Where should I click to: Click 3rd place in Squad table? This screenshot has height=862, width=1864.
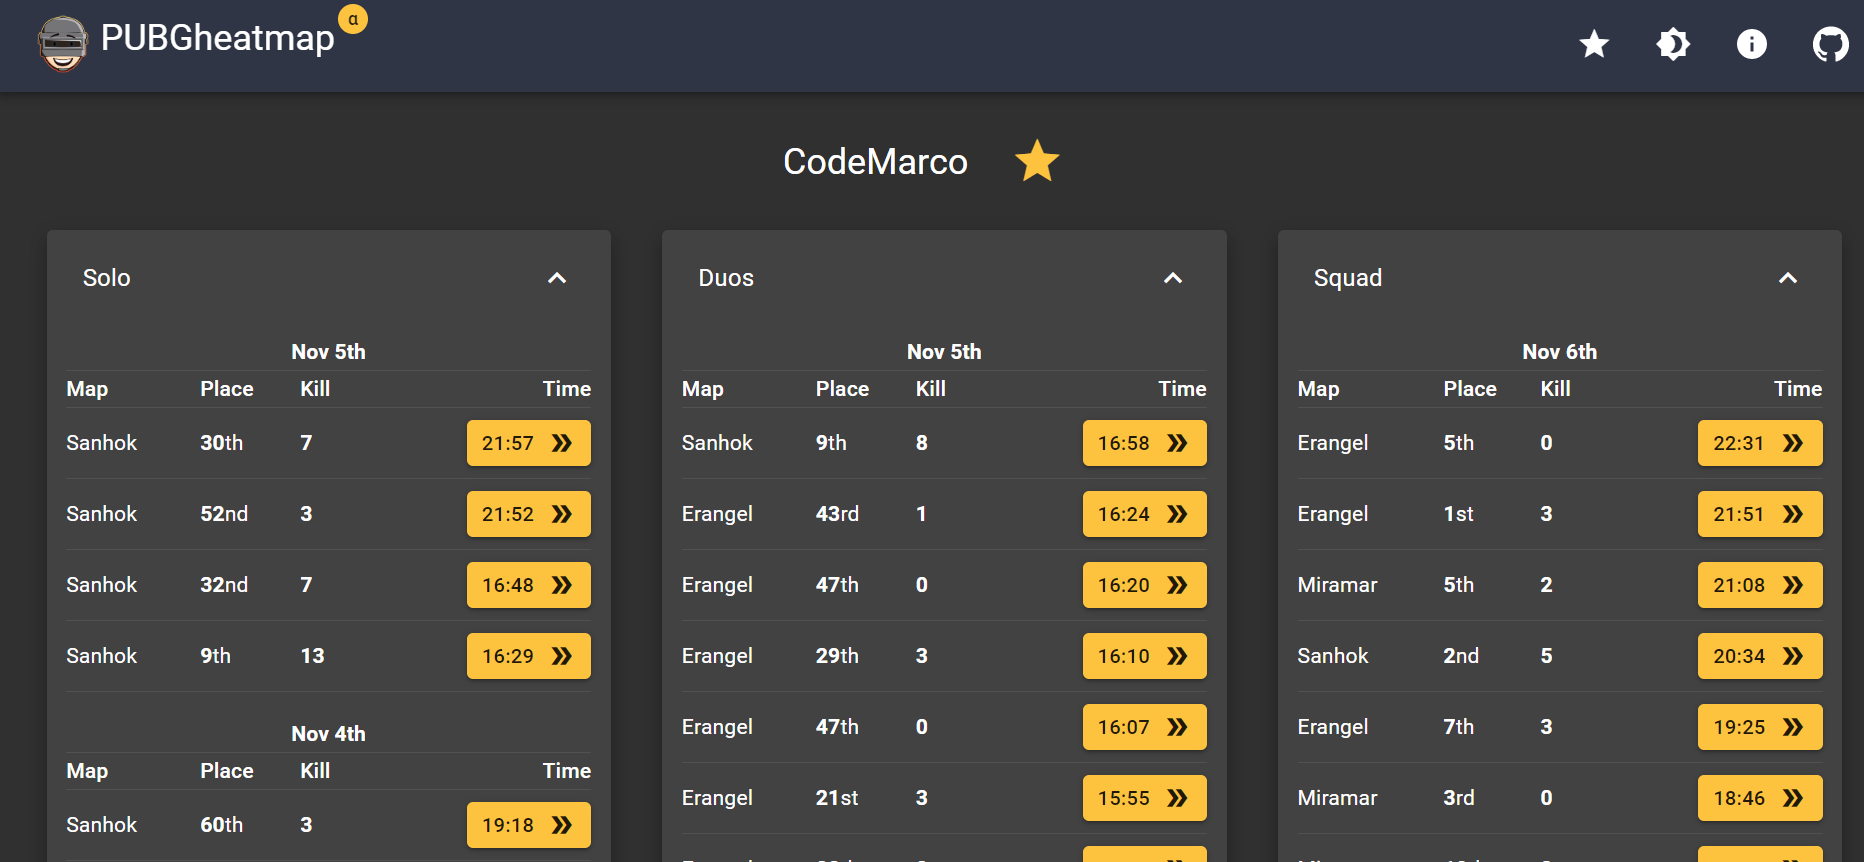pyautogui.click(x=1458, y=798)
